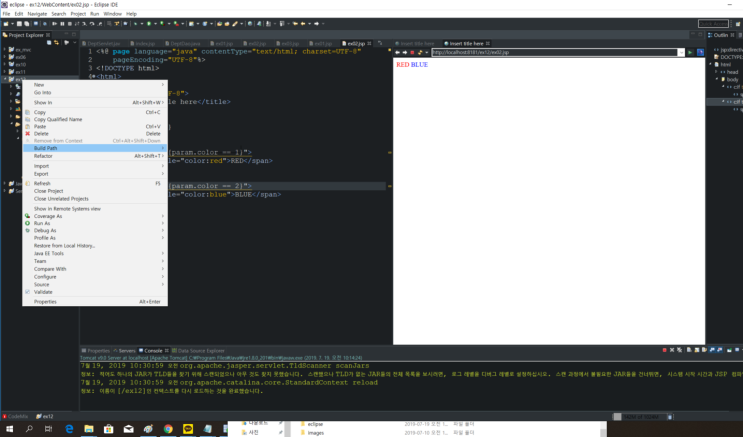The height and width of the screenshot is (437, 743).
Task: Open KakaoTalk from taskbar
Action: pyautogui.click(x=188, y=429)
